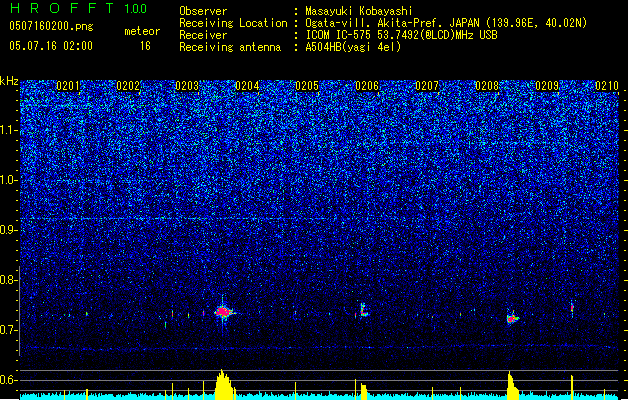The width and height of the screenshot is (629, 400).
Task: Select the file name 0507160200.png
Action: click(51, 26)
